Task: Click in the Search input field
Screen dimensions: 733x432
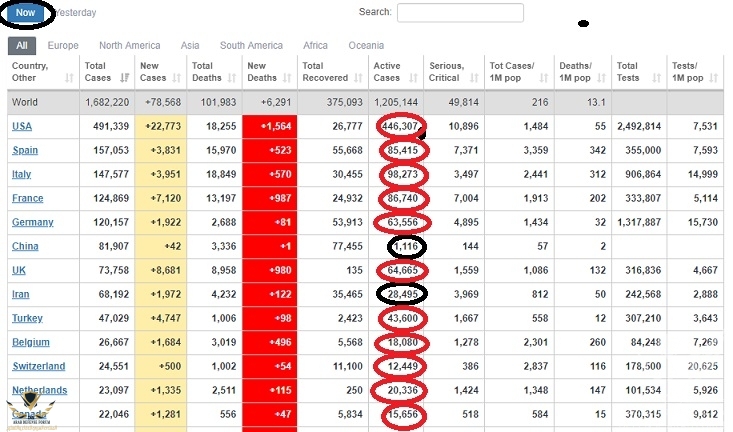Action: pos(460,13)
